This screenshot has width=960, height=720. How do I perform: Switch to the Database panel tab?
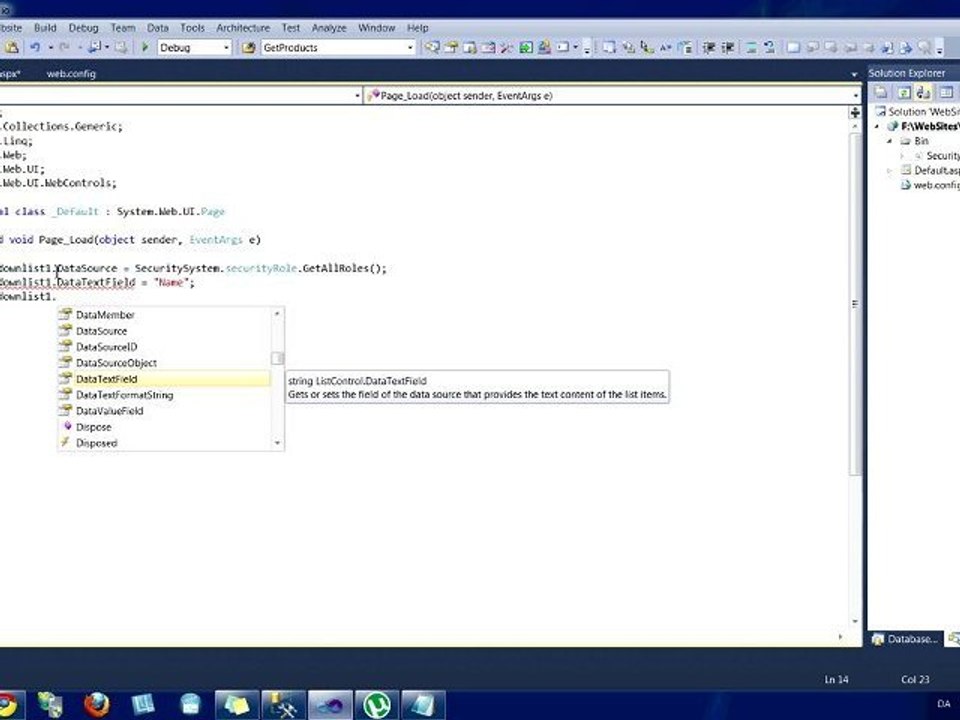[x=906, y=639]
